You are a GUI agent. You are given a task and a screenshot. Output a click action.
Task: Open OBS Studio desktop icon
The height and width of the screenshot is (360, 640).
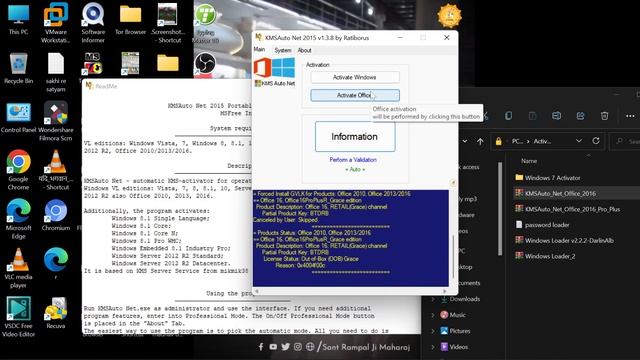(204, 64)
